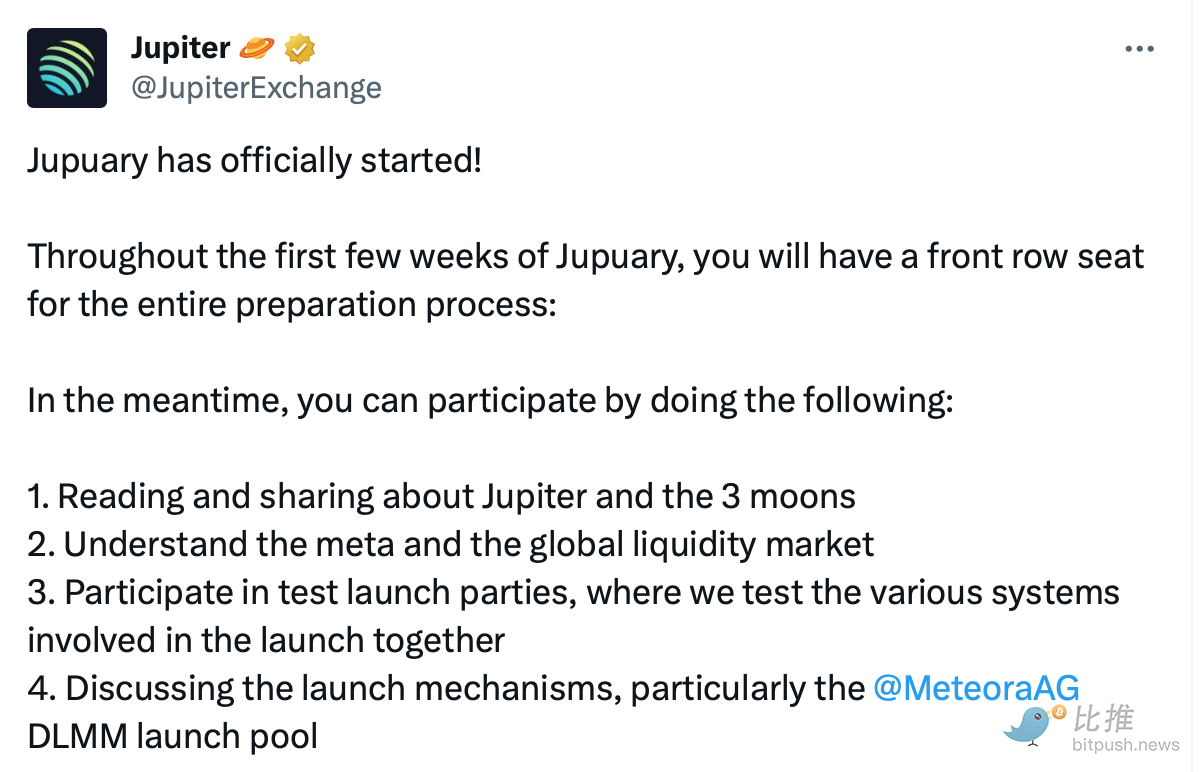Click the 'In the meantime' sentence
This screenshot has height=772, width=1200.
click(491, 400)
